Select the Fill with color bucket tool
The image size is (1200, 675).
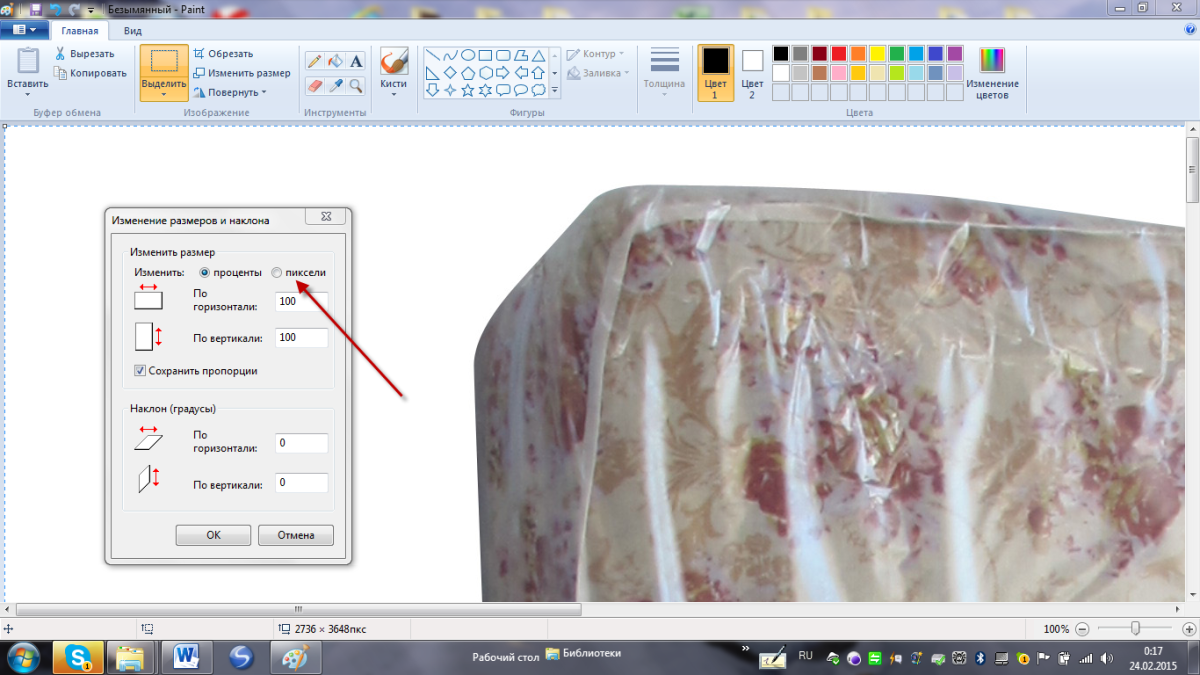tap(335, 62)
